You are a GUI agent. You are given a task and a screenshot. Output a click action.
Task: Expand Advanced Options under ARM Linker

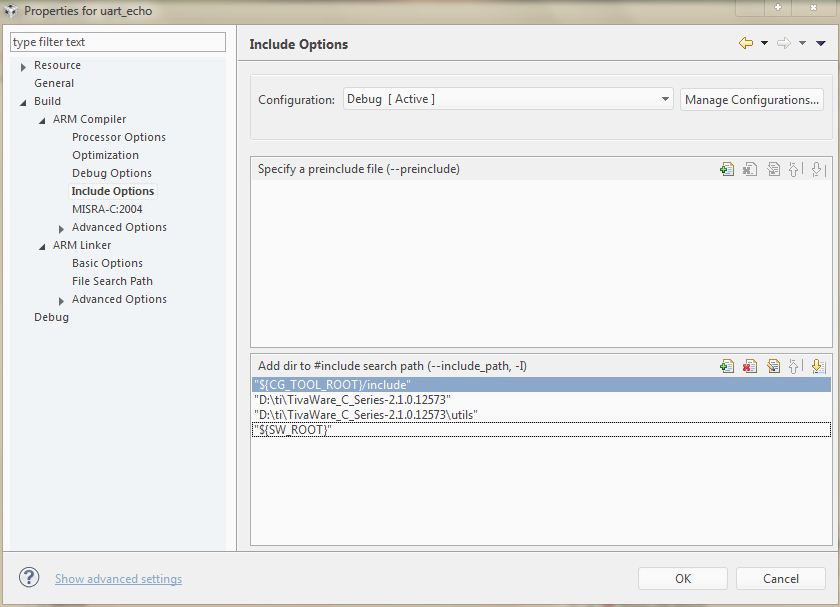[61, 300]
